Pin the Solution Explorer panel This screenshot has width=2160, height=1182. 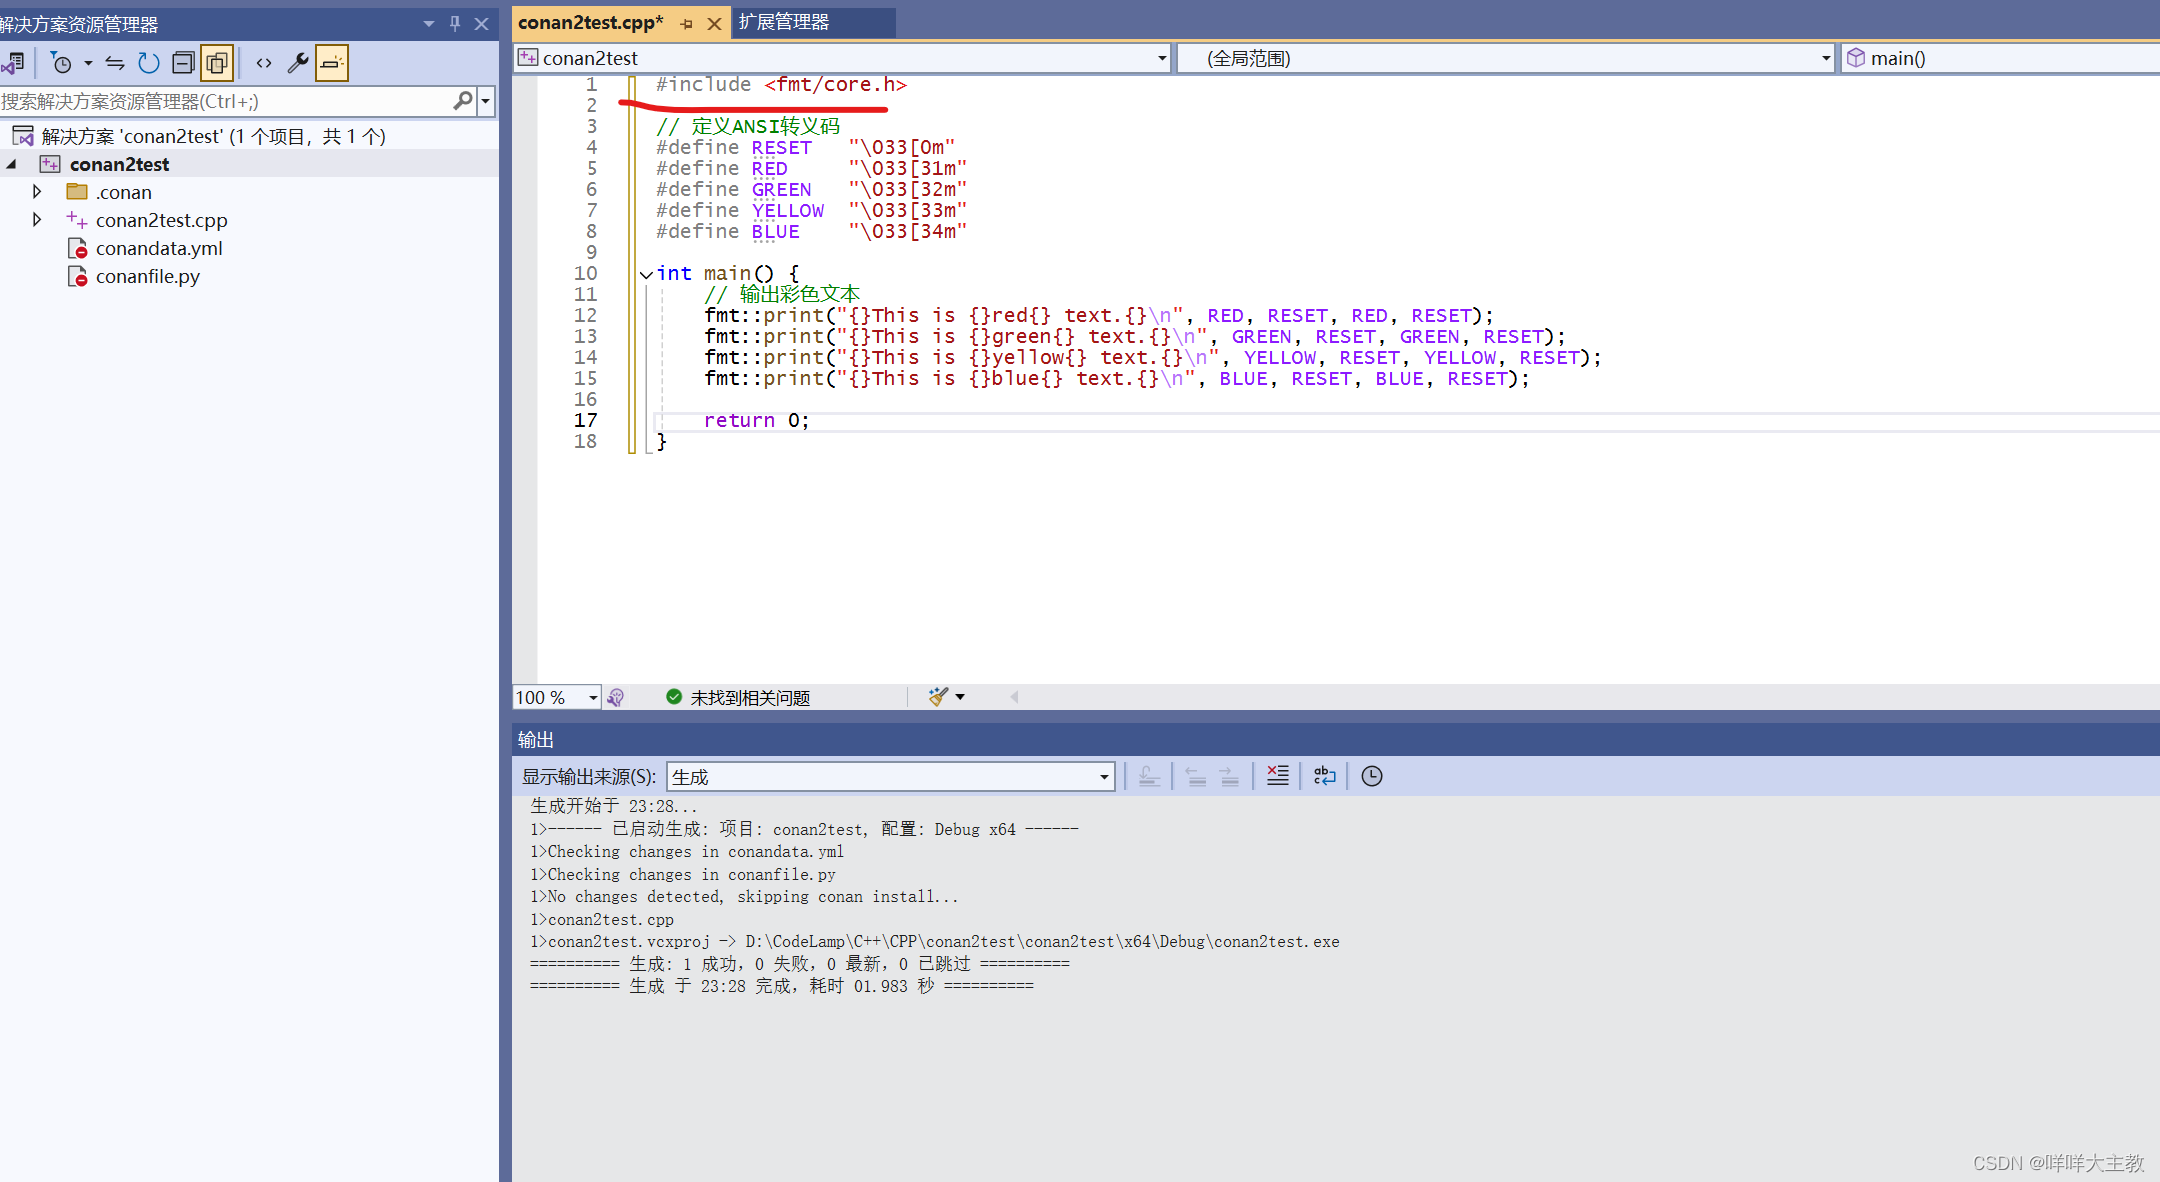coord(455,23)
